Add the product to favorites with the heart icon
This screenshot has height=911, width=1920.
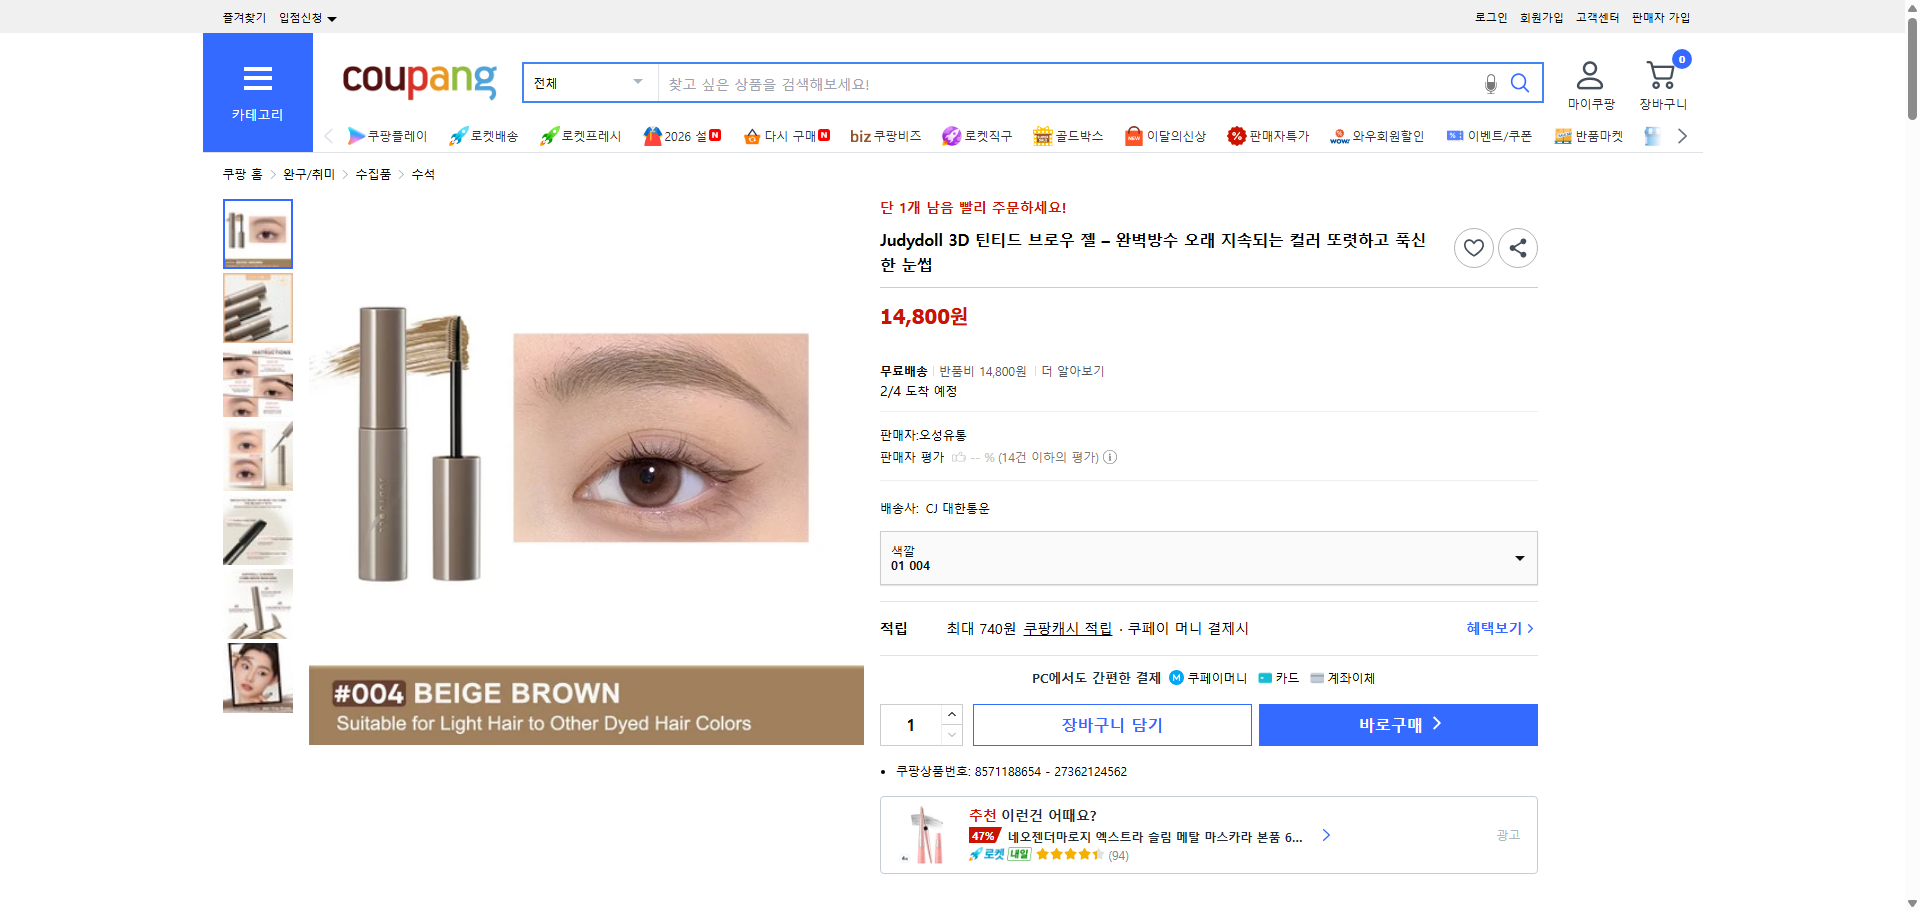pos(1473,247)
